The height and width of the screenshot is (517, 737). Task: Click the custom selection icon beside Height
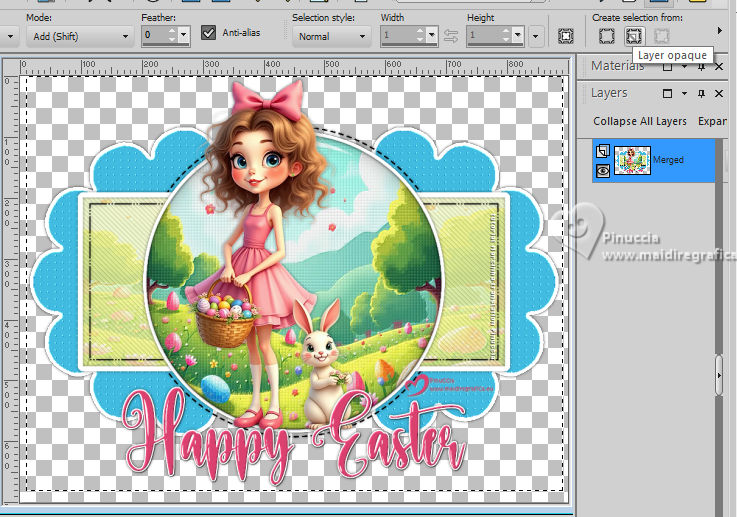pyautogui.click(x=565, y=36)
